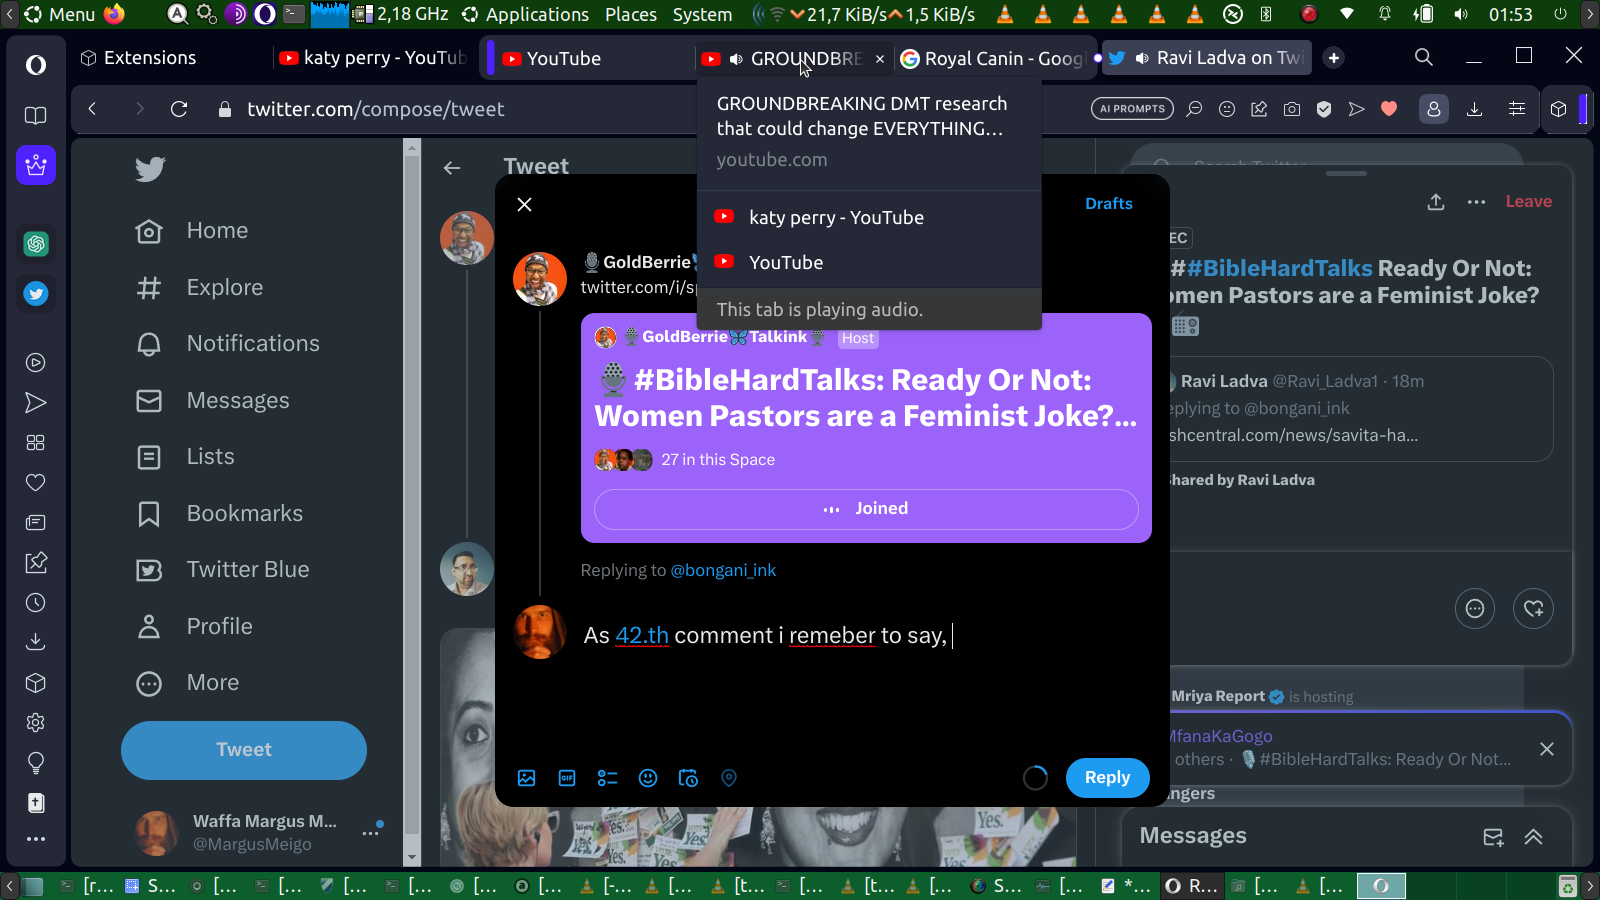Open the three-dot sidebar setup menu
This screenshot has height=900, width=1600.
point(36,839)
